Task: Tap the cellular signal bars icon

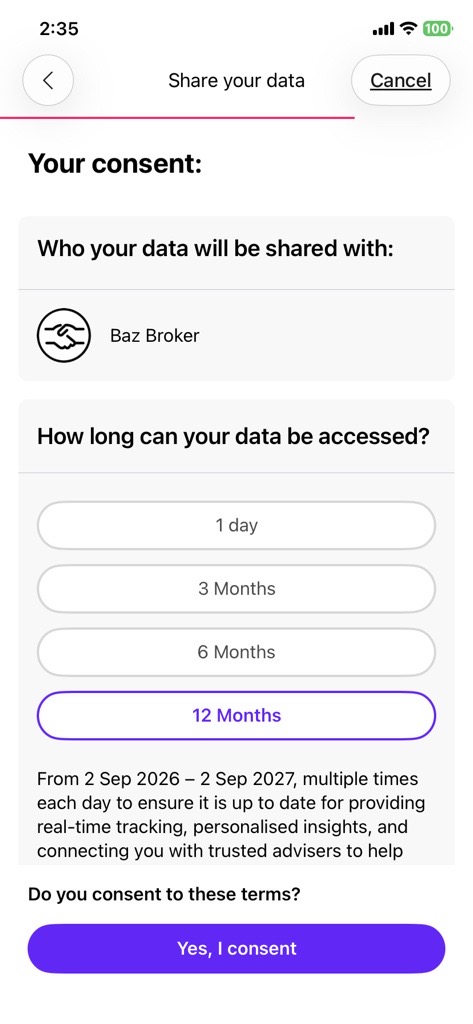Action: 383,29
